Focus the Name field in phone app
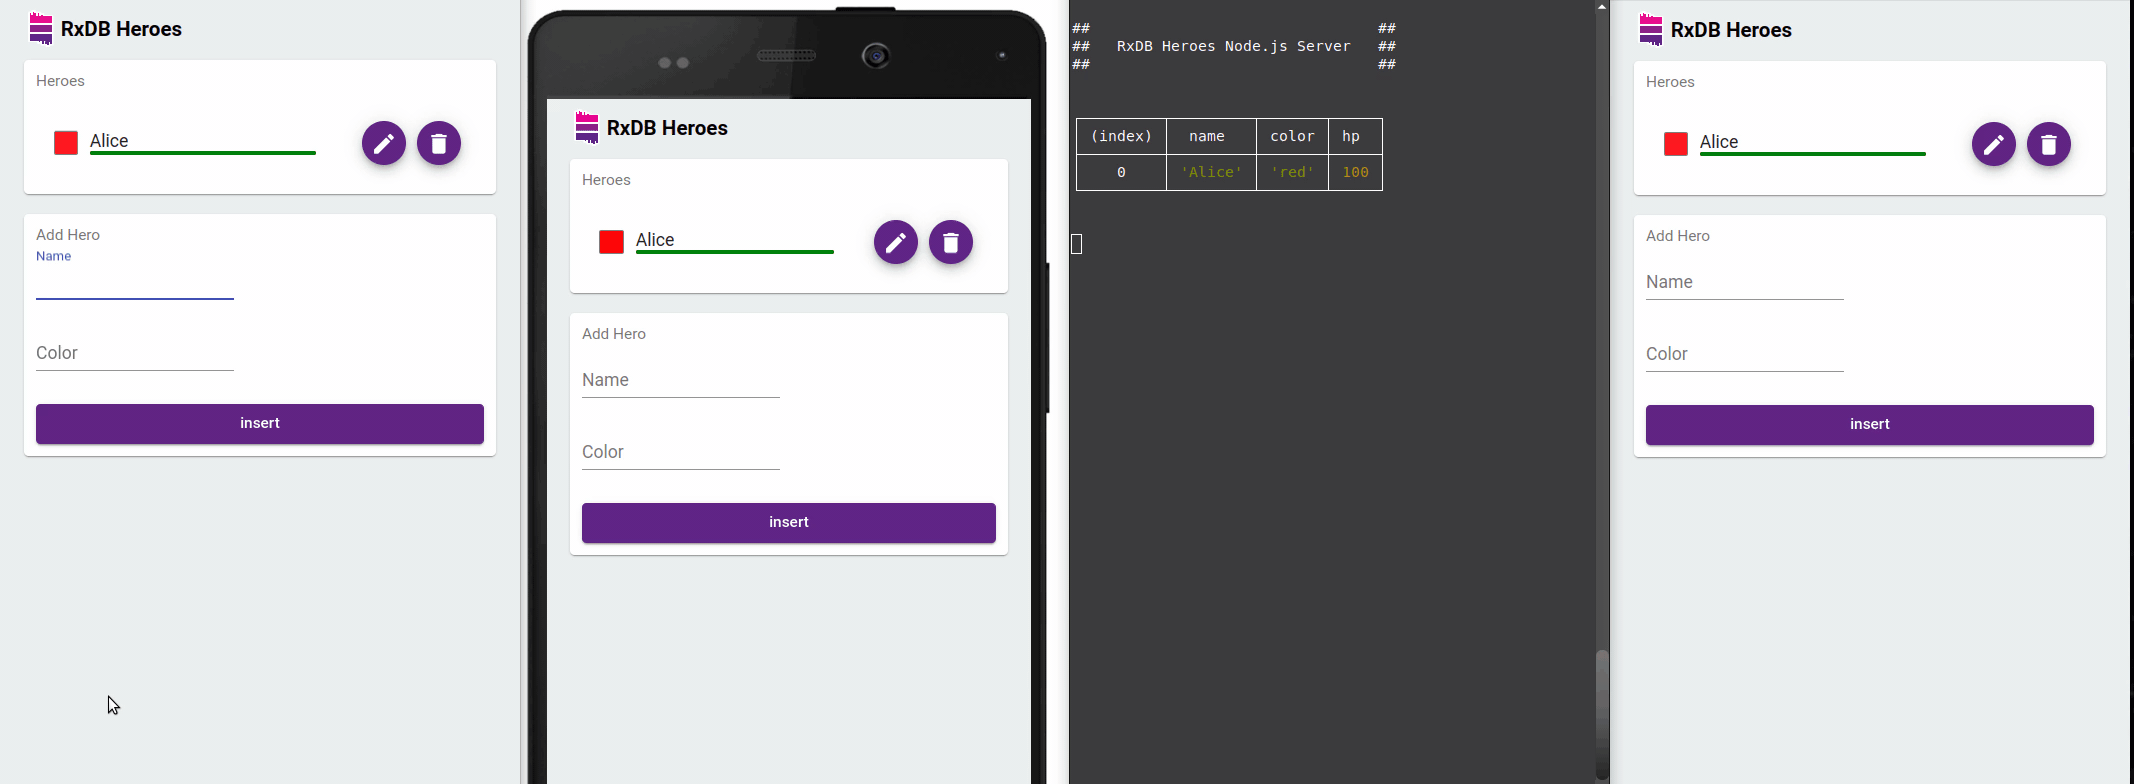This screenshot has width=2134, height=784. 681,381
